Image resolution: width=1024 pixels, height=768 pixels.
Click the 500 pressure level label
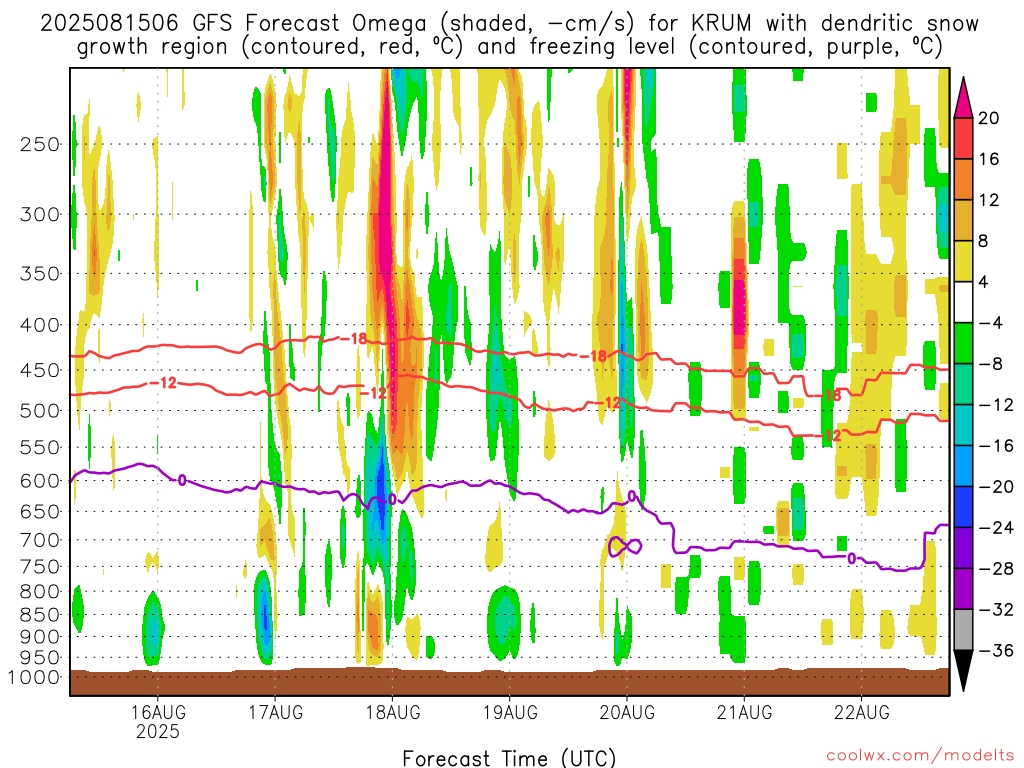(40, 411)
